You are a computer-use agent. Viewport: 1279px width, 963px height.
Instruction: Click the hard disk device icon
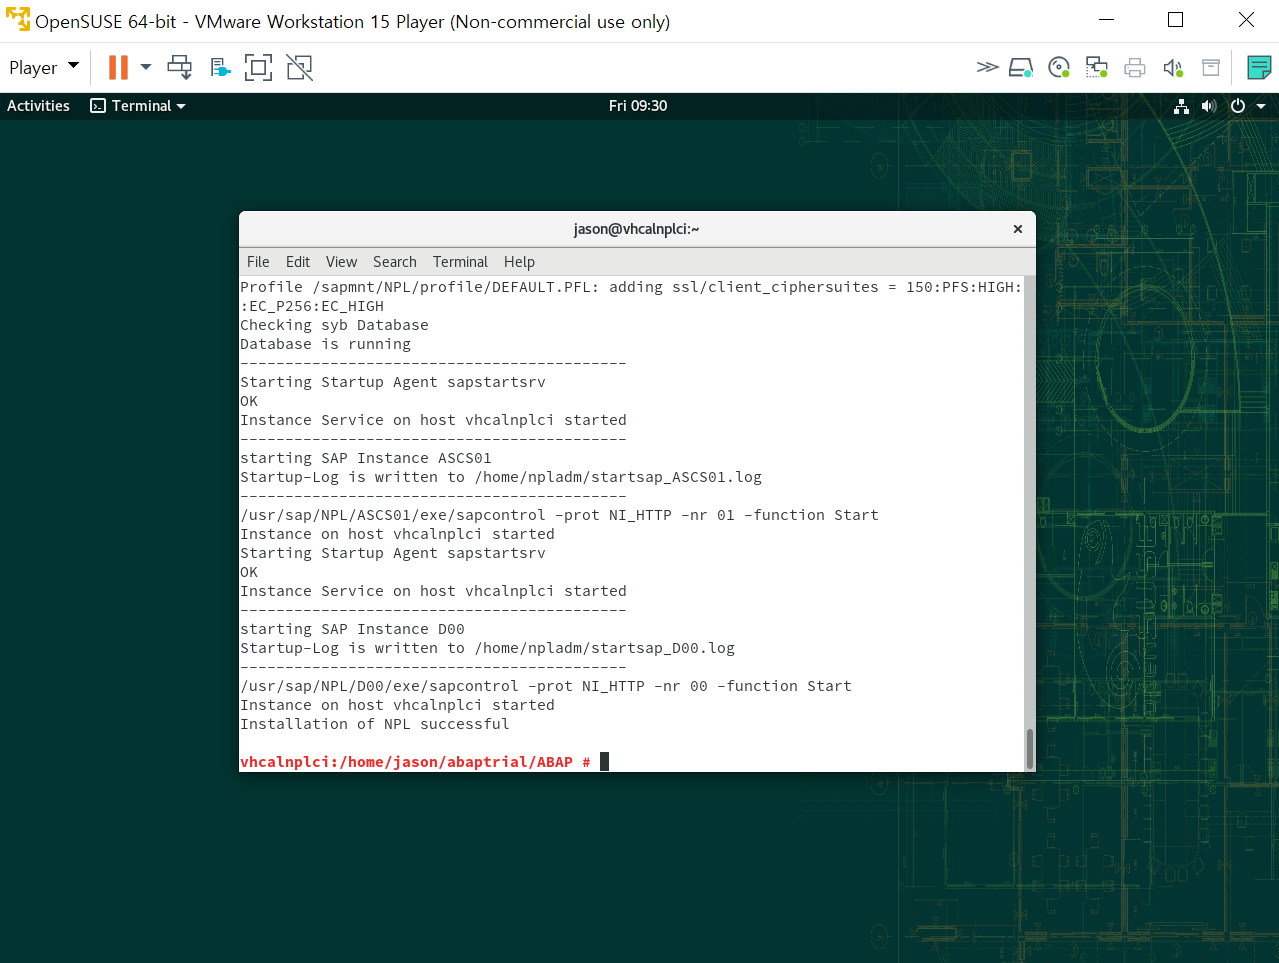pos(1021,67)
